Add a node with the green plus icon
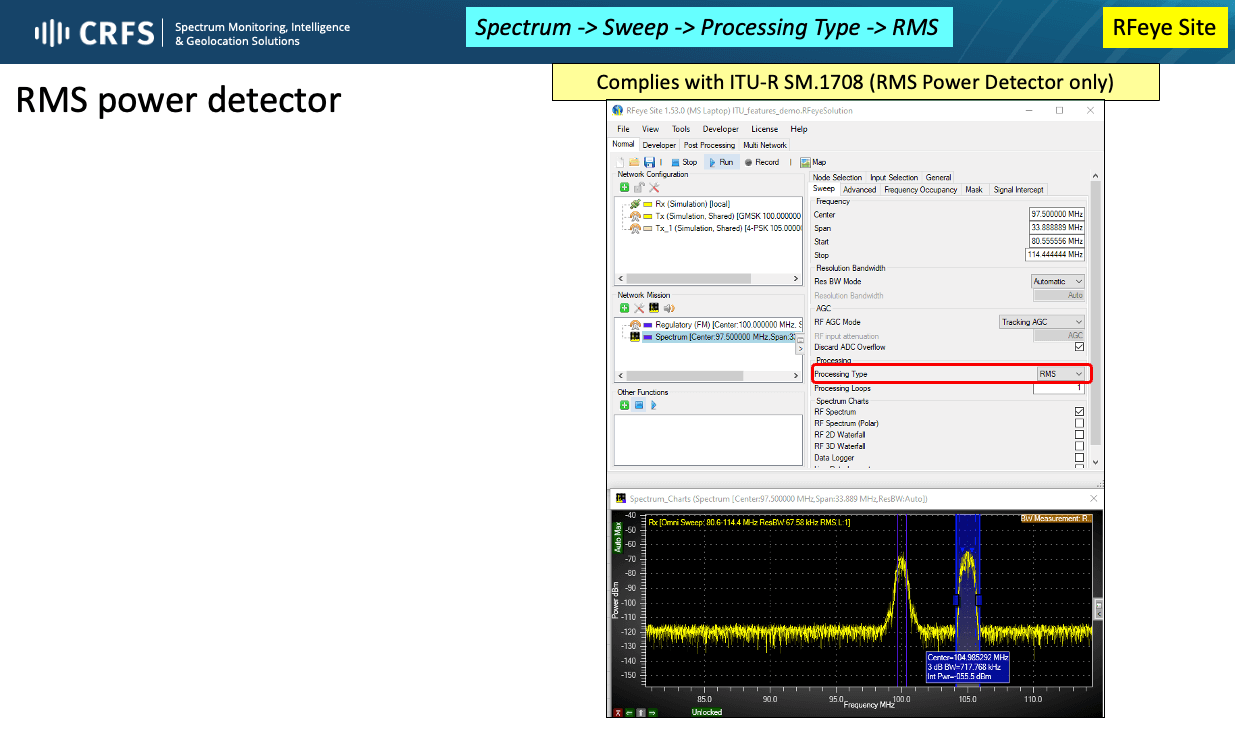The height and width of the screenshot is (745, 1235). [623, 187]
